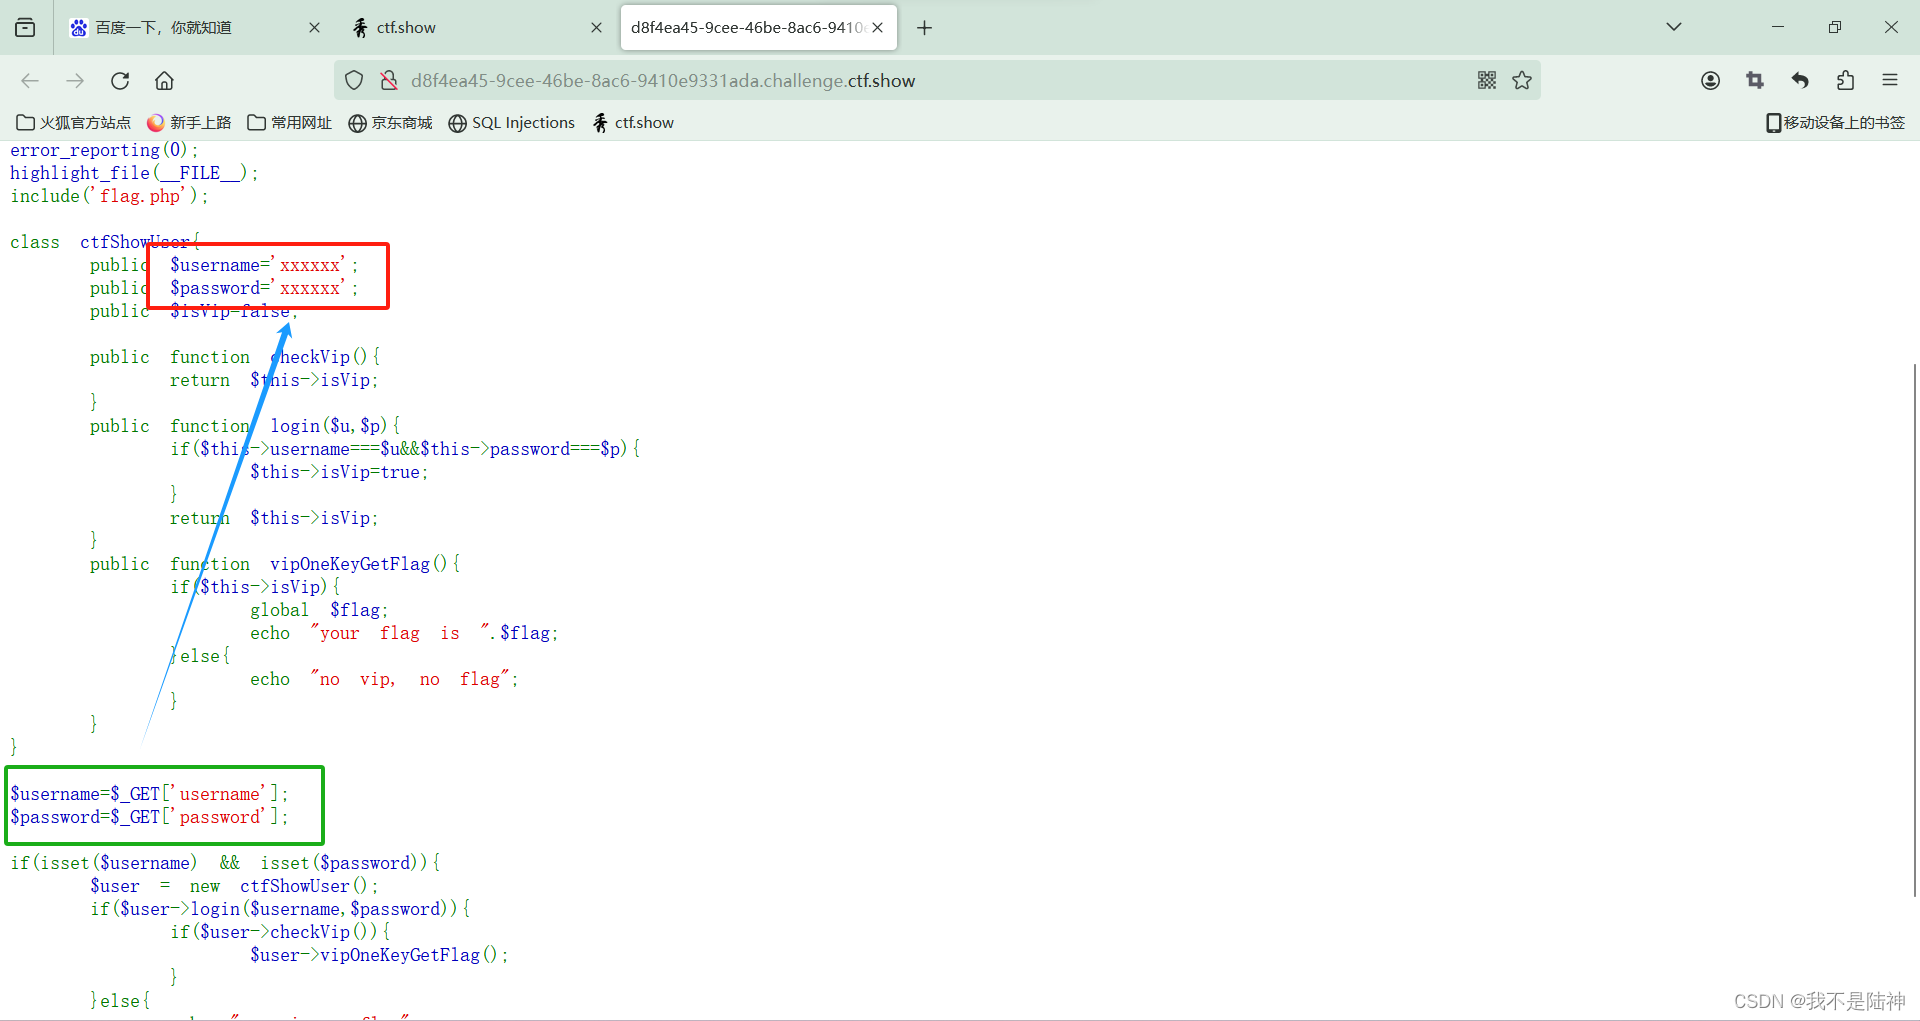Open Firefox View recent browsing icon
Screen dimensions: 1920x1021
pyautogui.click(x=25, y=27)
